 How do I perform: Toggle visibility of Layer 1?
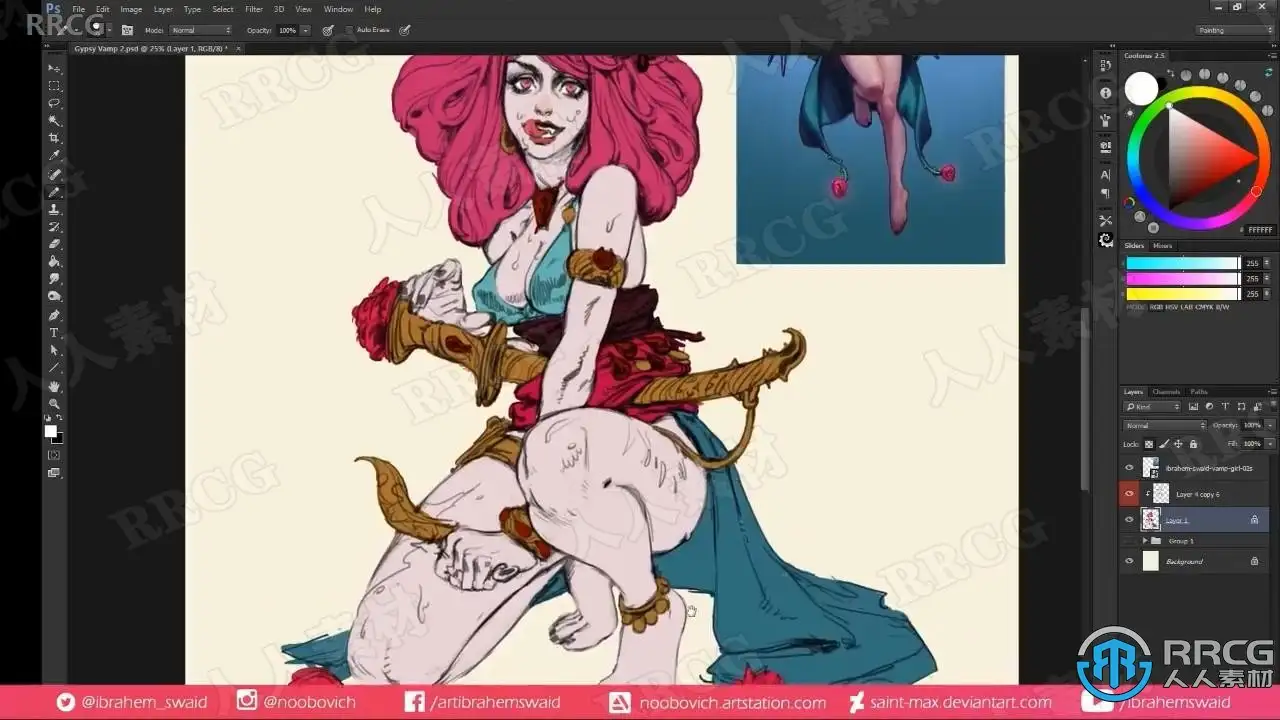pos(1129,519)
